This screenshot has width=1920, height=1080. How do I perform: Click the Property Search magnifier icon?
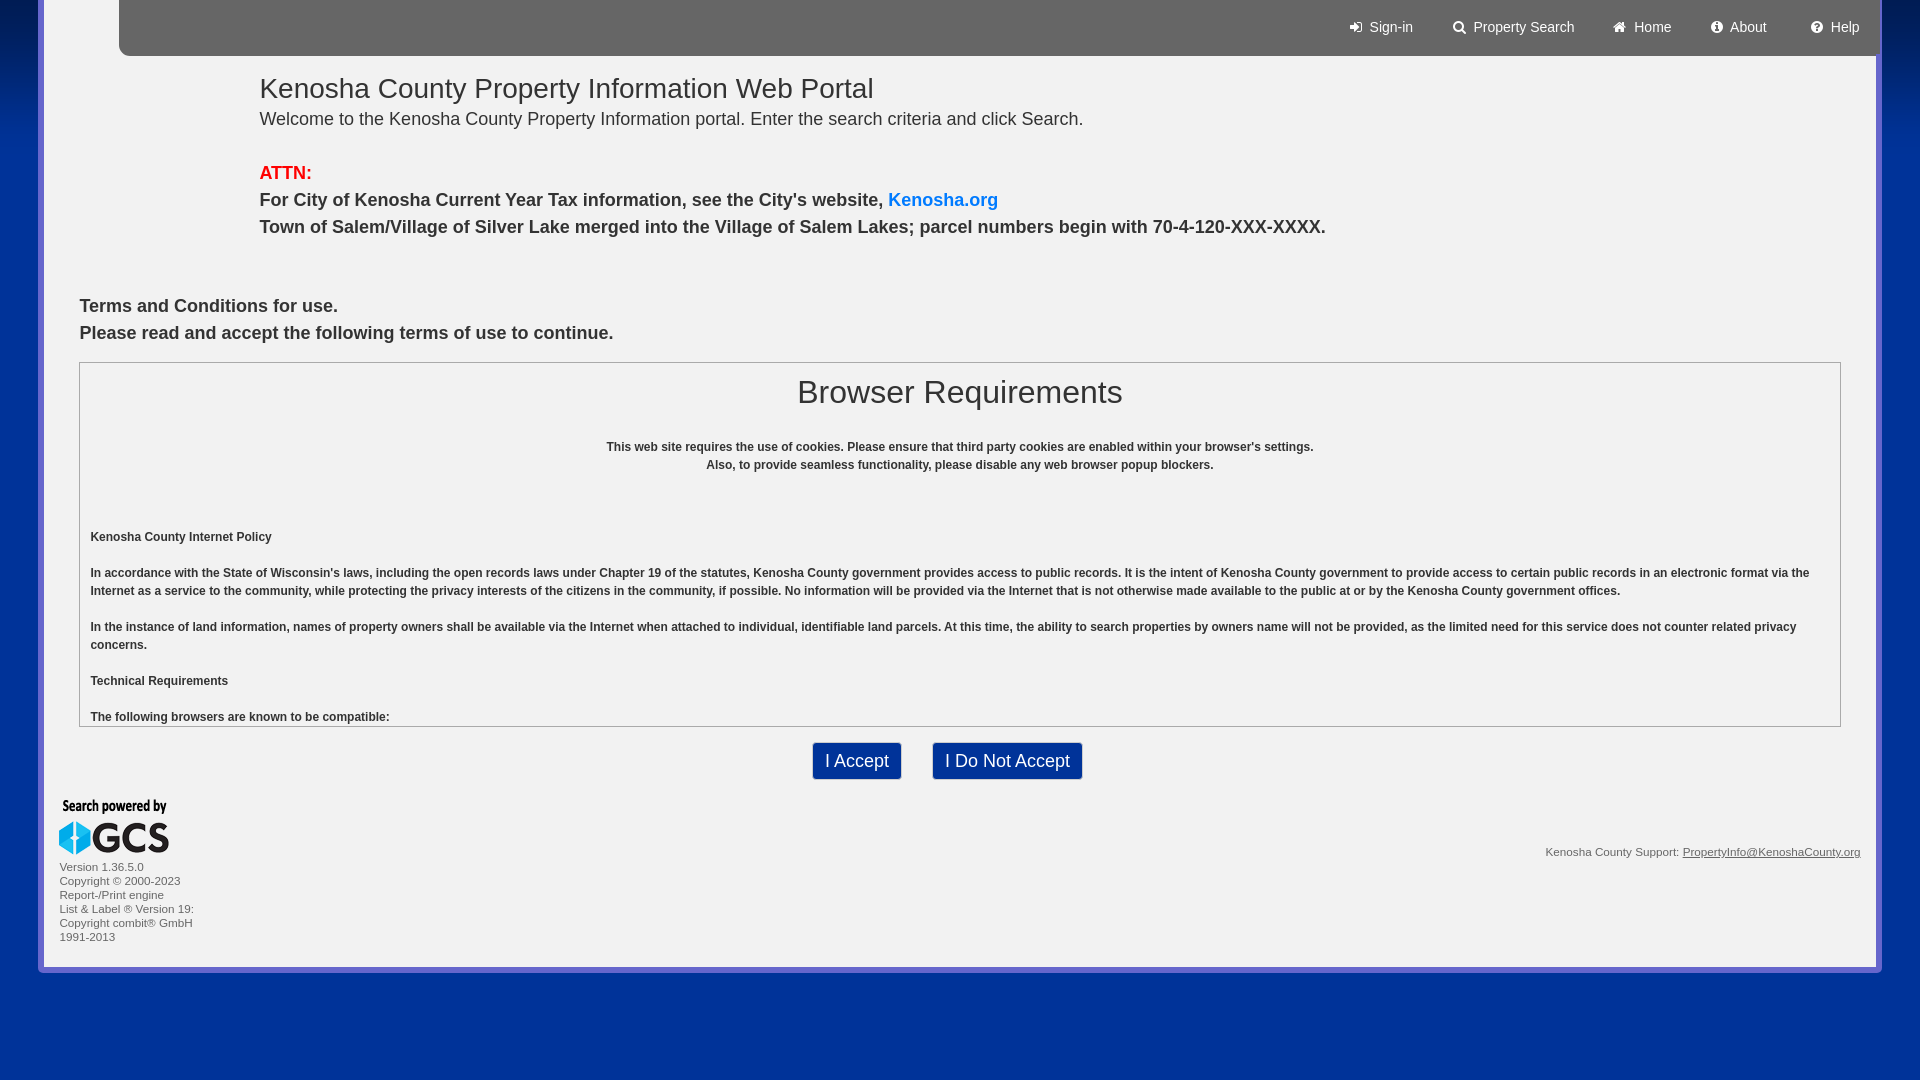pos(1460,28)
